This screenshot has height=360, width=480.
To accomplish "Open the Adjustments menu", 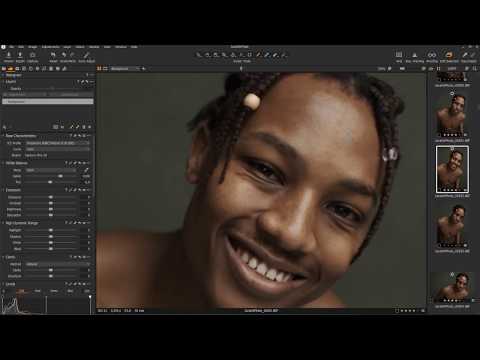I will coord(50,47).
